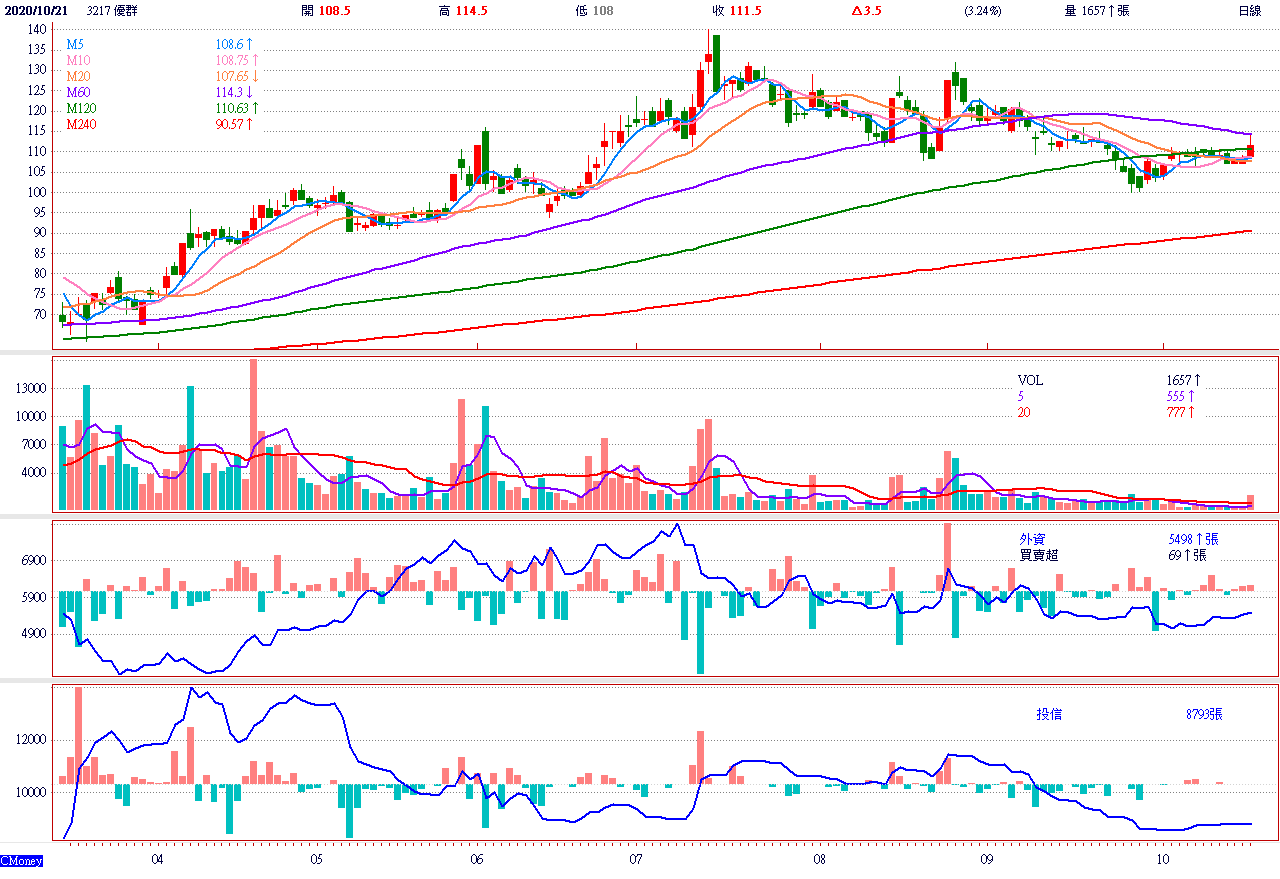Click the 10 month marker on timeline
Screen dimensions: 1280x879
tap(1162, 860)
